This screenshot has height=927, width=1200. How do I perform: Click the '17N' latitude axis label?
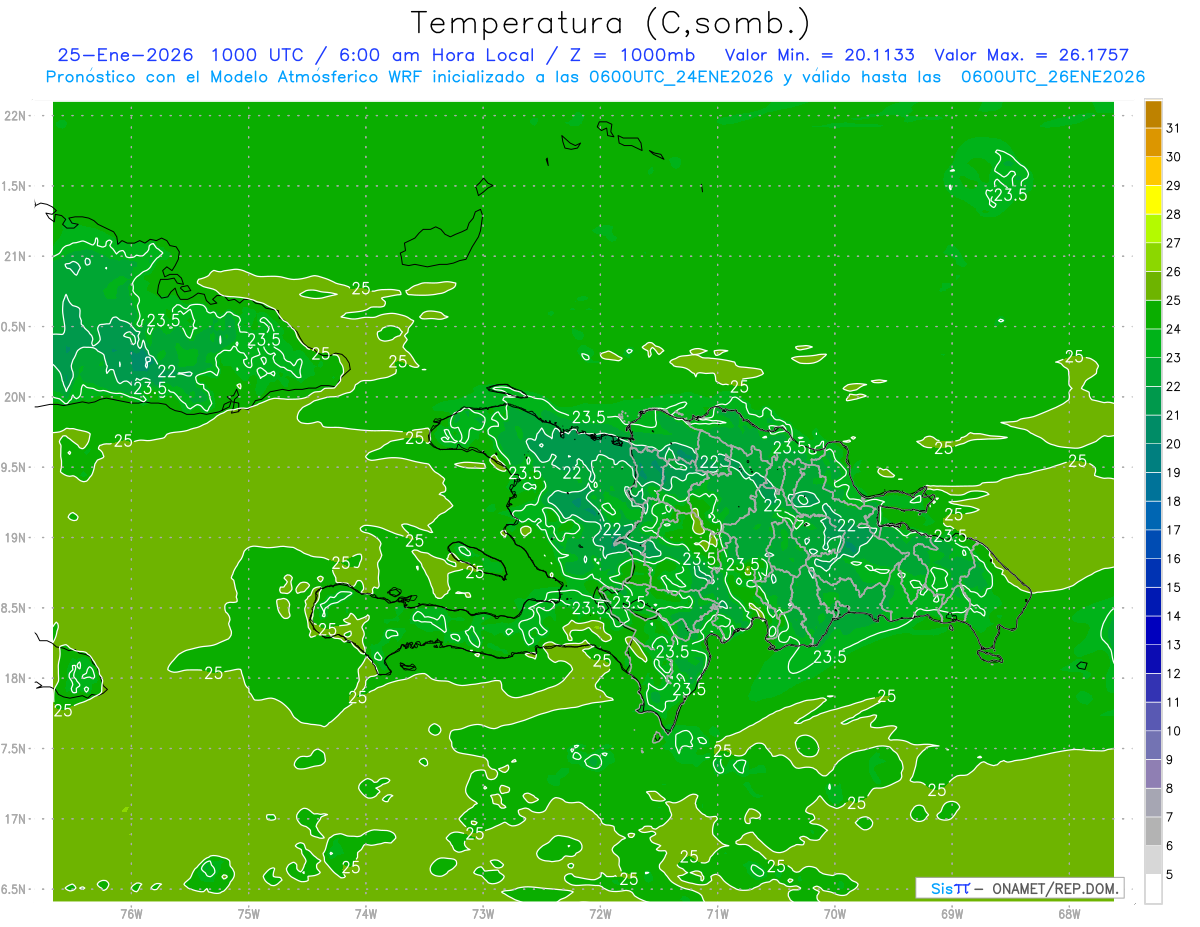click(16, 819)
